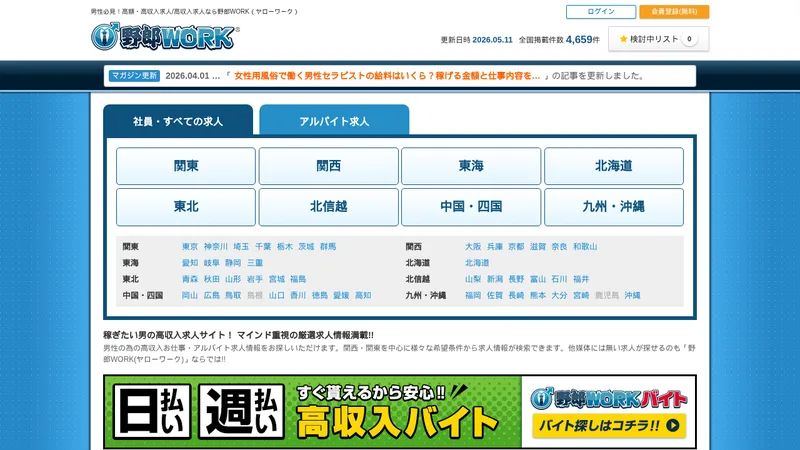800x450 pixels.
Task: Open the 新潟 prefecture link
Action: point(495,279)
